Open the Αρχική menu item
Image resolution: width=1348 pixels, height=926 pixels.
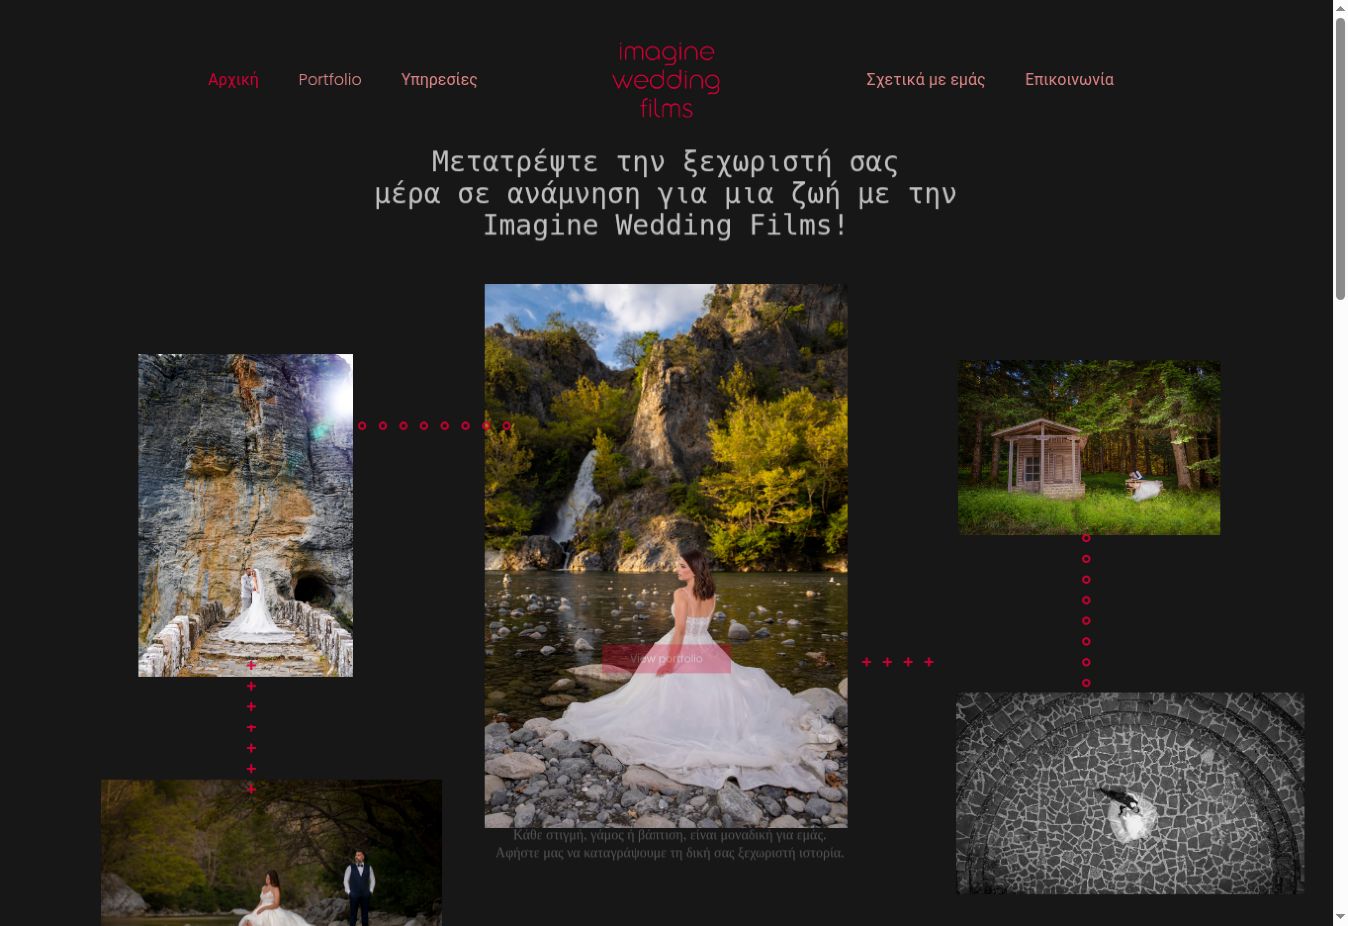click(233, 80)
